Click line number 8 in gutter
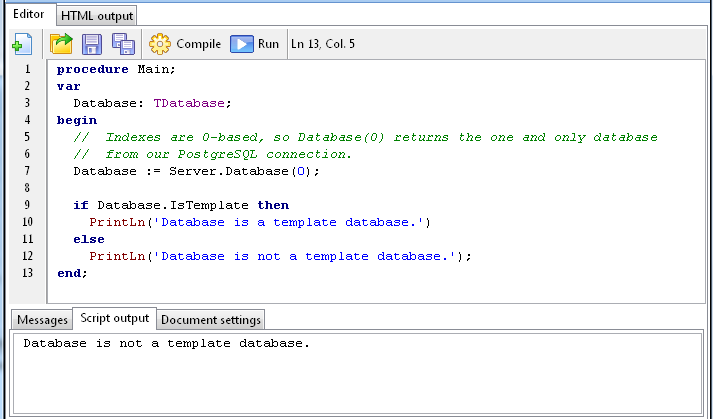 tap(27, 188)
